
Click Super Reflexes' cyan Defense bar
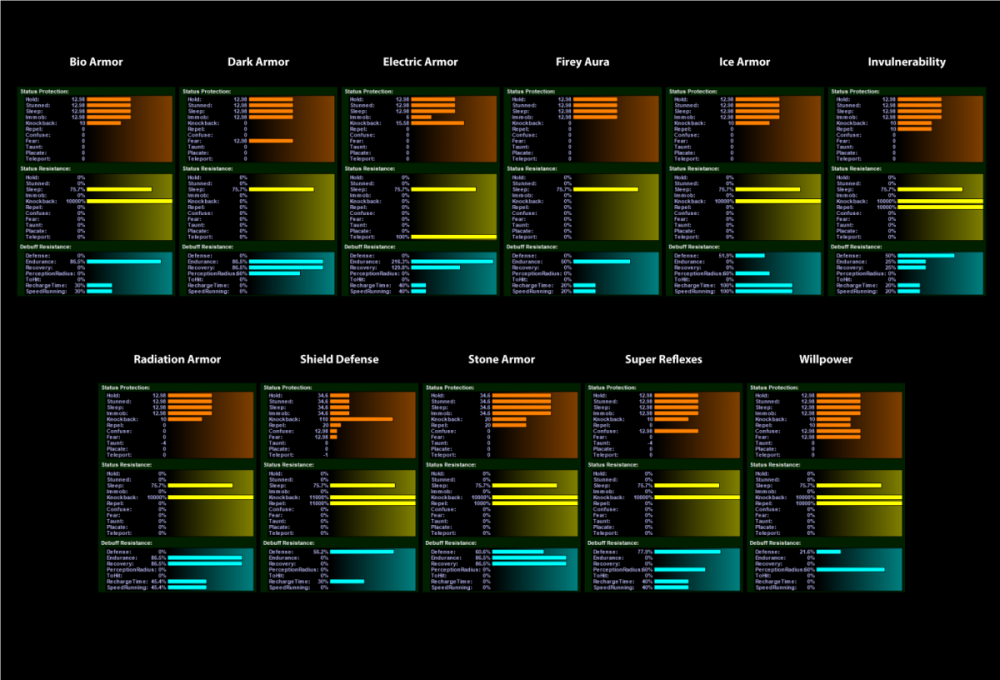(x=687, y=552)
